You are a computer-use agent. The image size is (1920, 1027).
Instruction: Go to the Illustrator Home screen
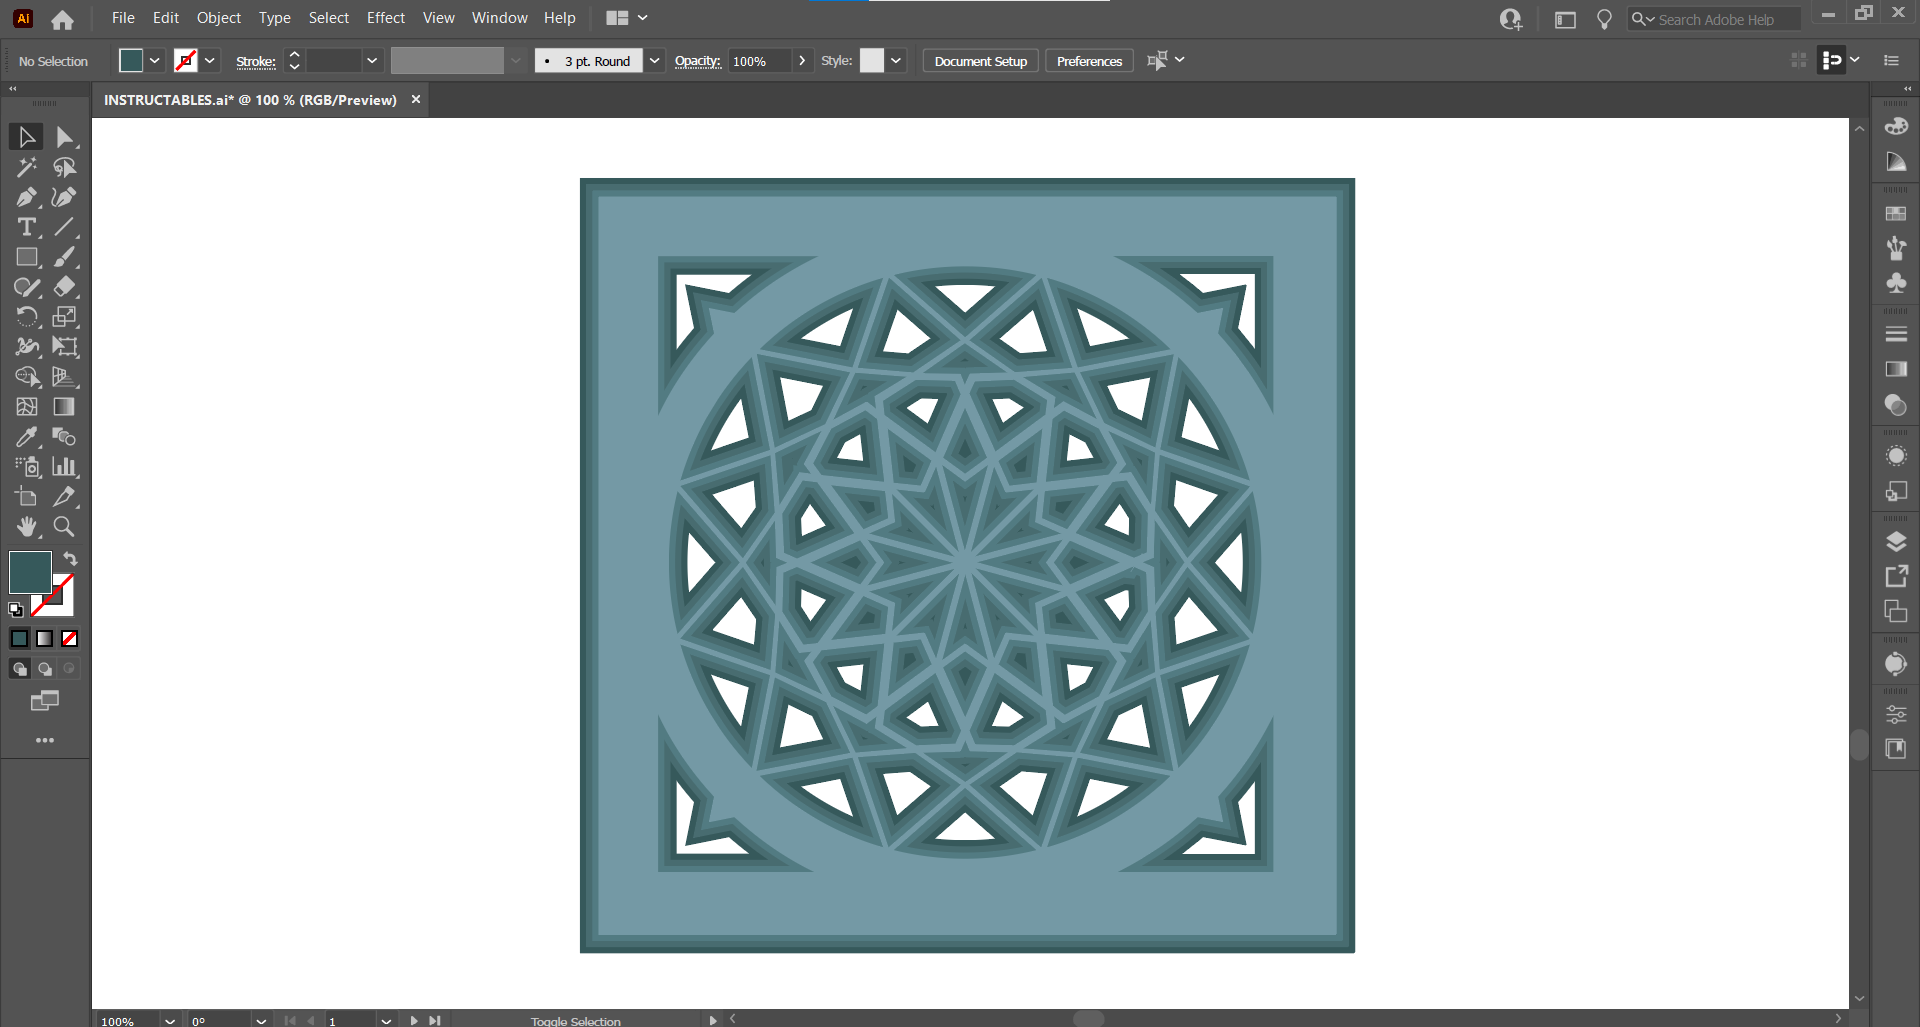62,19
